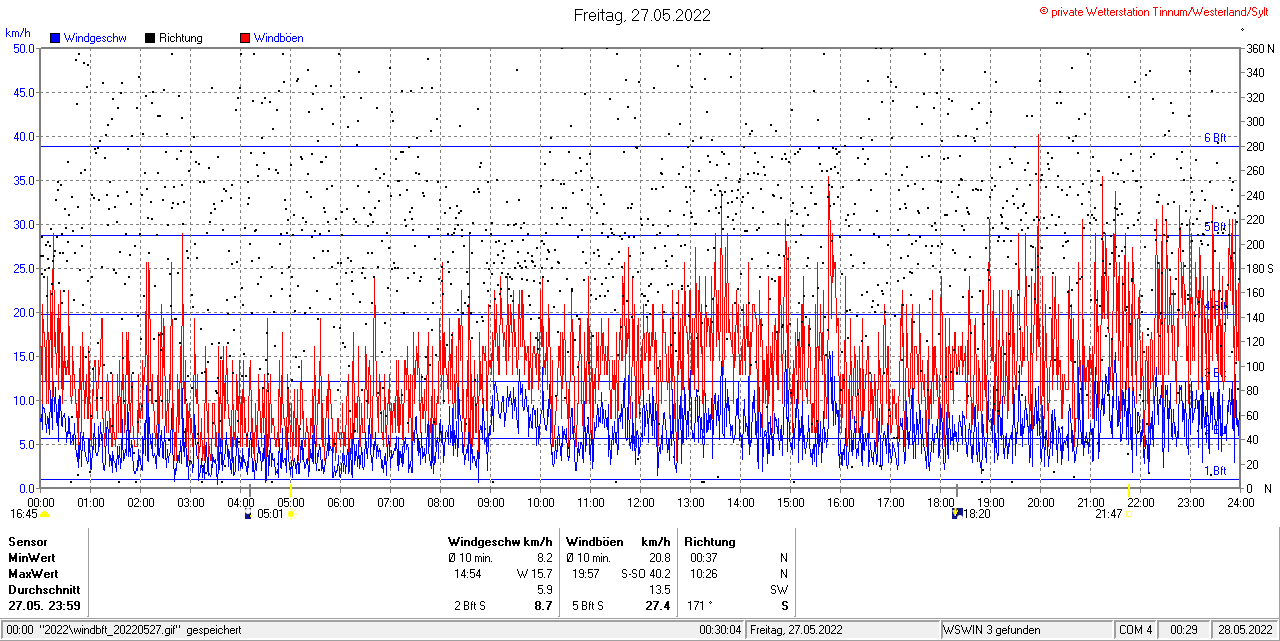Click the chart title Freitag, 27.05.2022
The height and width of the screenshot is (641, 1280).
tap(642, 15)
